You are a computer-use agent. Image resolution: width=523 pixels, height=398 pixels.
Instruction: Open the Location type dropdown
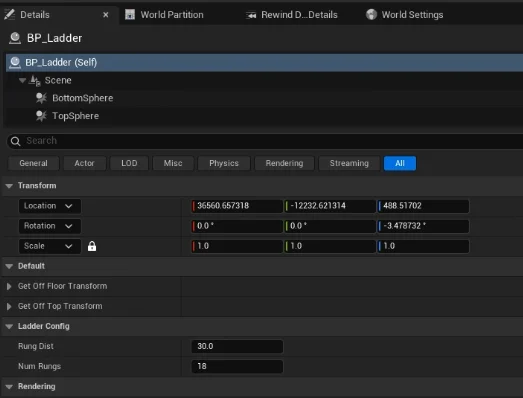[x=49, y=206]
